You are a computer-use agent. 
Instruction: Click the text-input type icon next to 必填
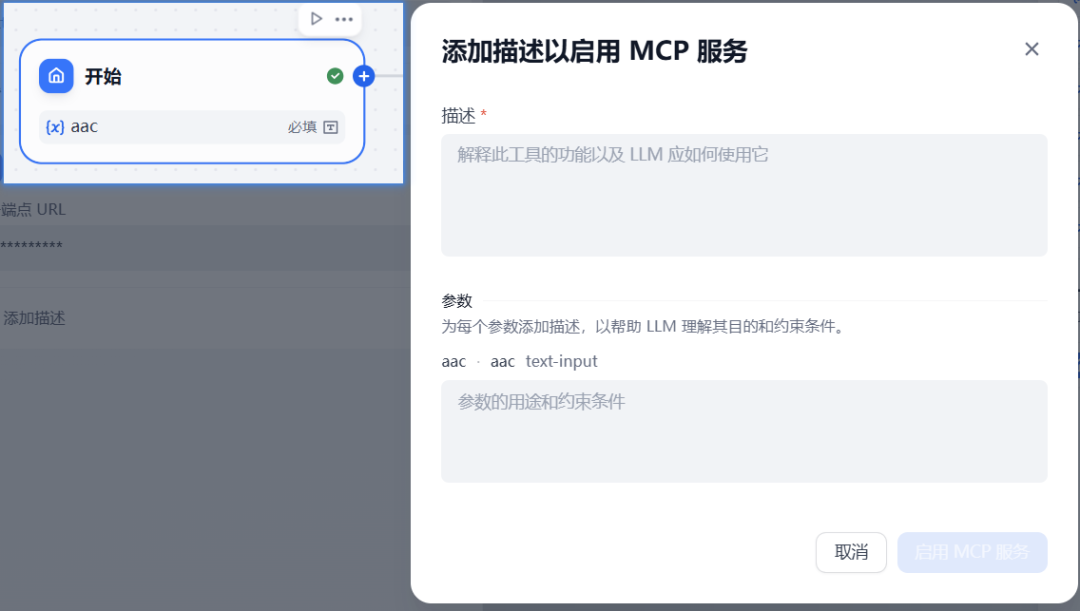coord(331,127)
